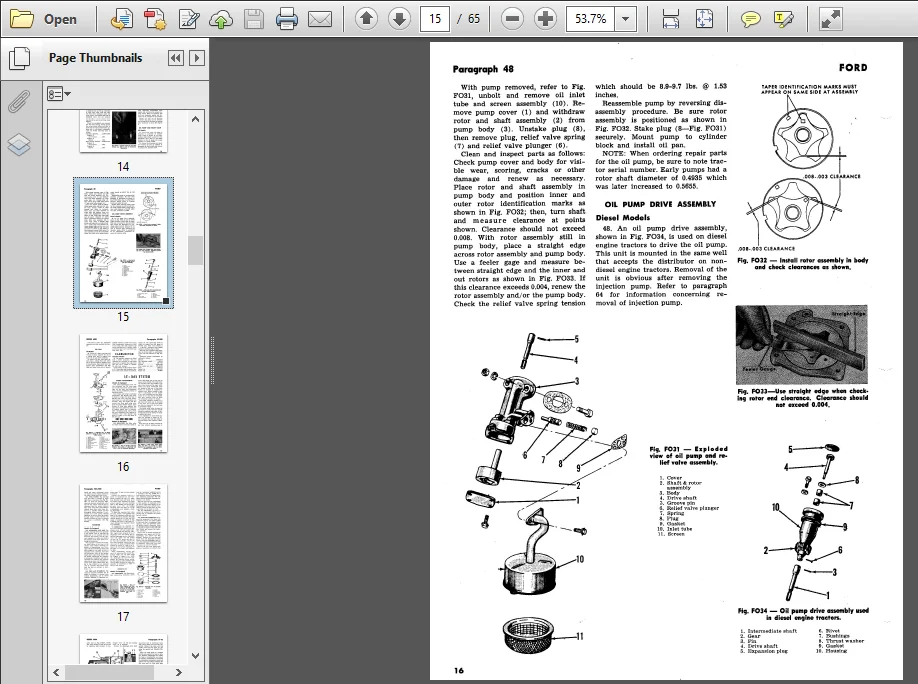Click the page number field showing 15
The height and width of the screenshot is (684, 918).
(435, 19)
